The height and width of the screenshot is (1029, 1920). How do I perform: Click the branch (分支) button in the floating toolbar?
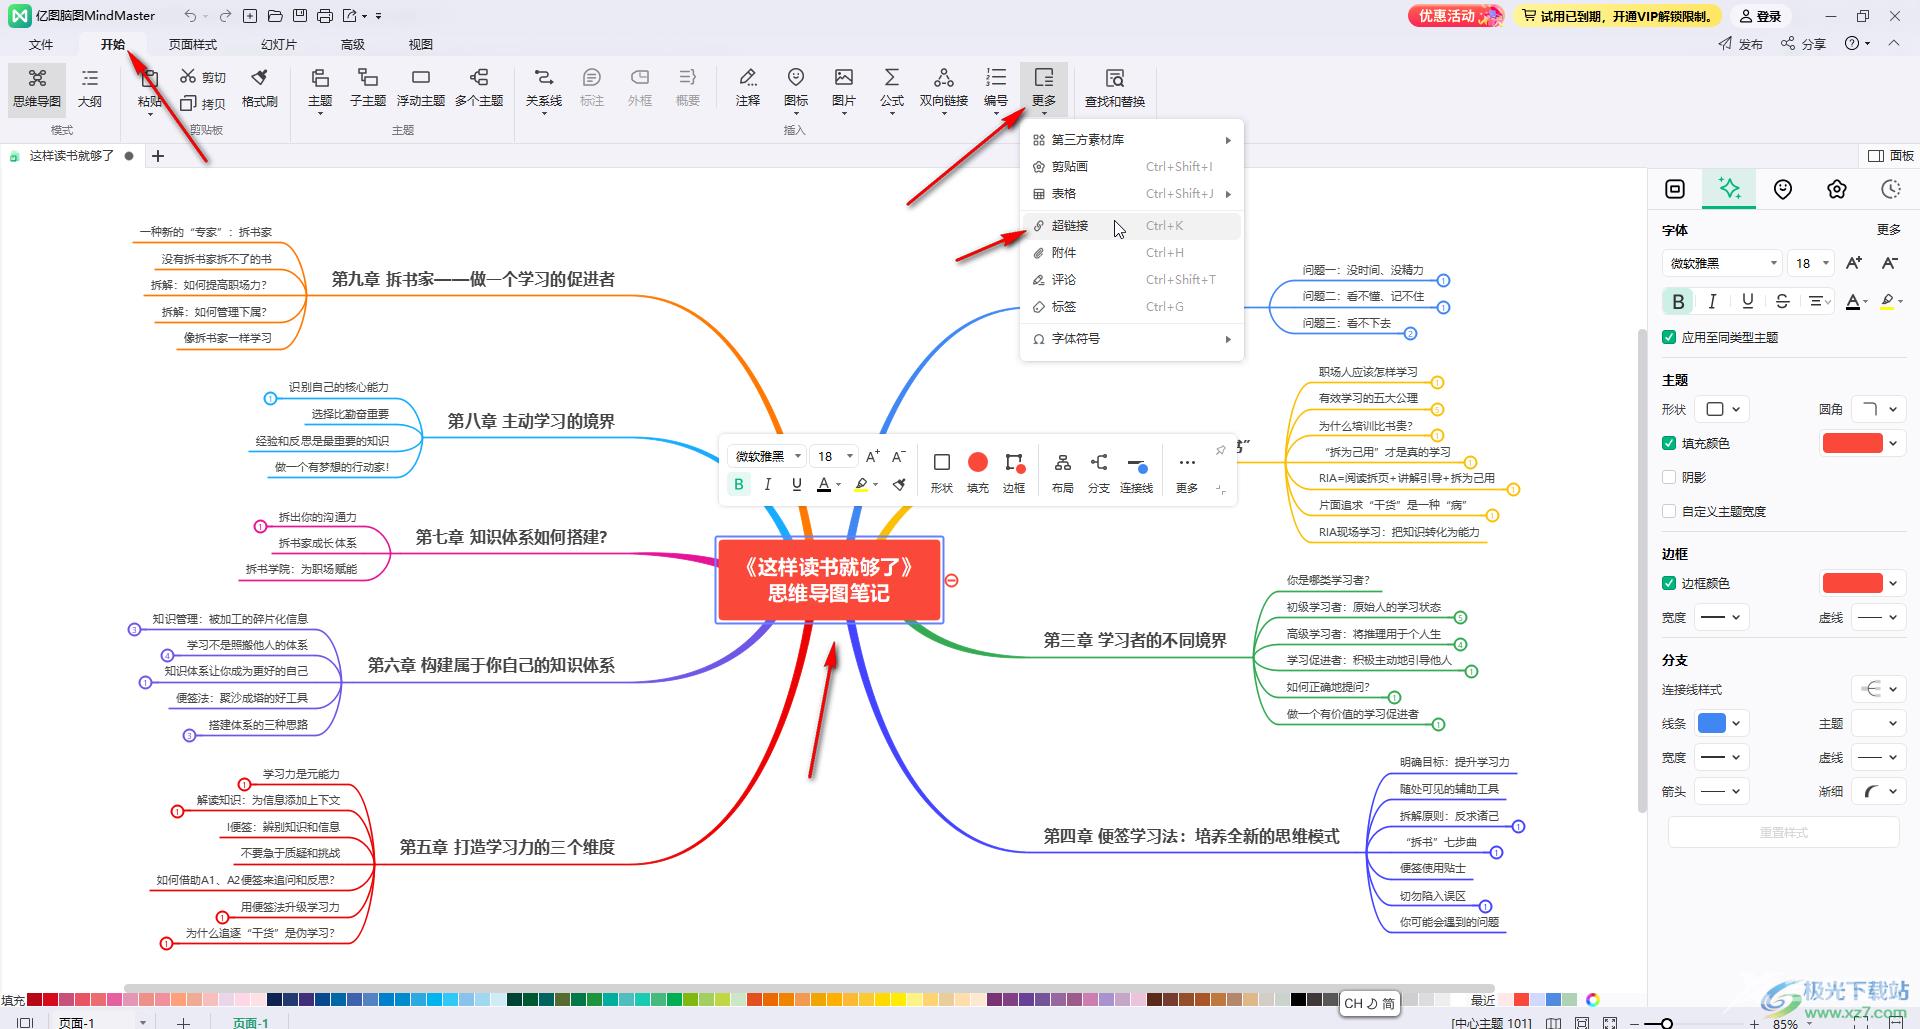pos(1098,472)
